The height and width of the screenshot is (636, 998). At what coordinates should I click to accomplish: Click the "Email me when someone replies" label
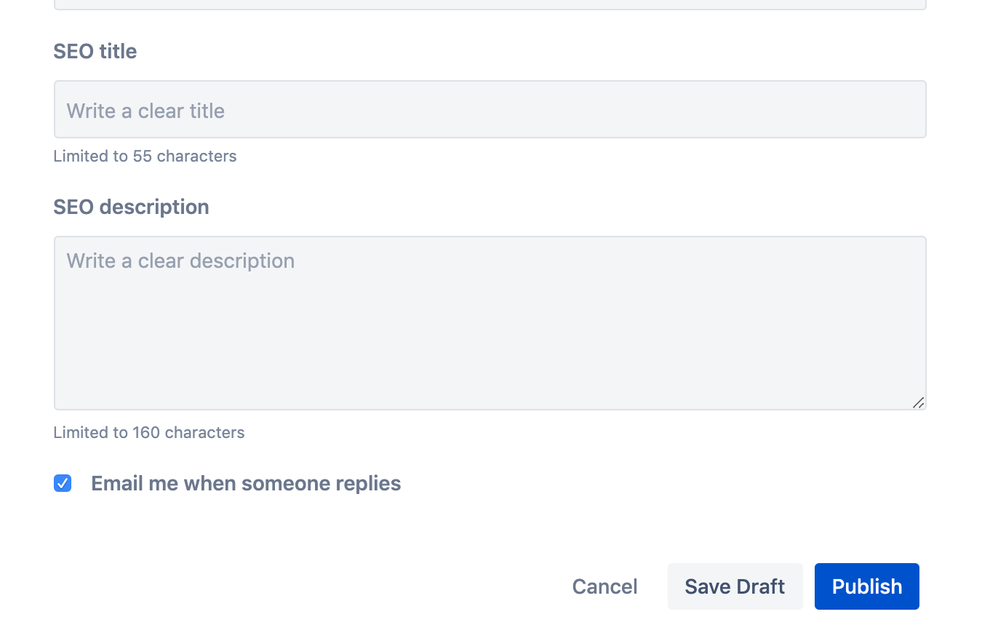point(244,483)
